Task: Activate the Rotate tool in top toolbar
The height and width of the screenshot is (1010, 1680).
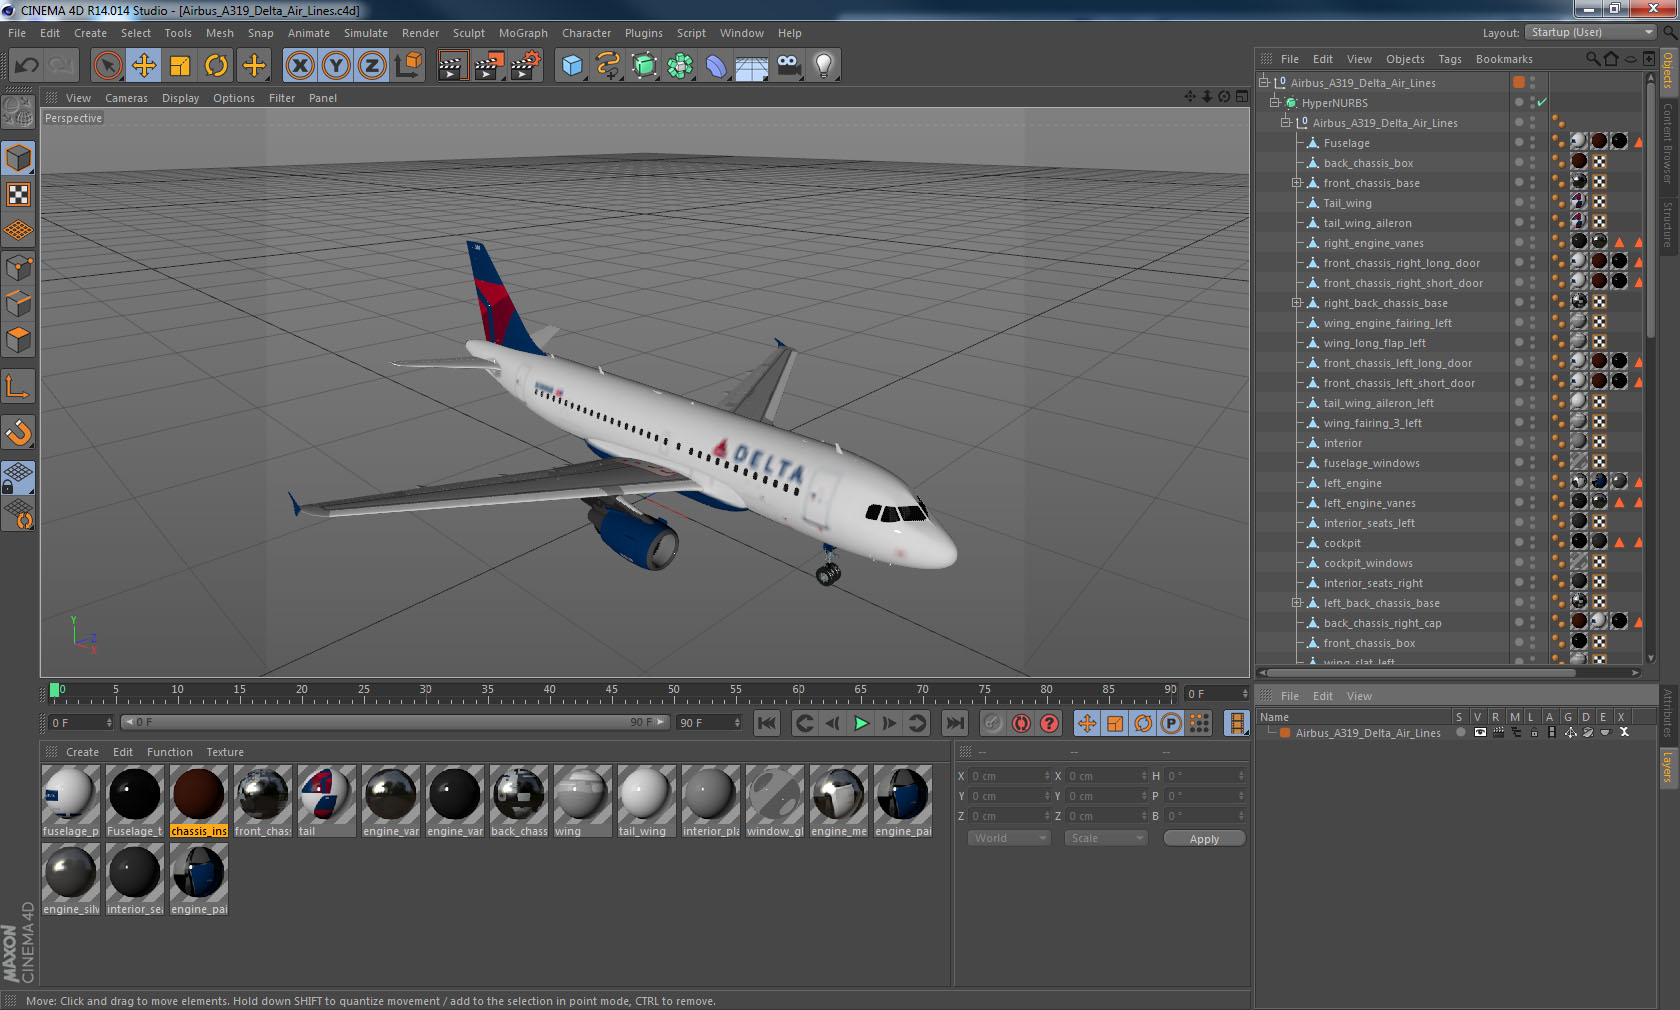Action: [x=216, y=66]
